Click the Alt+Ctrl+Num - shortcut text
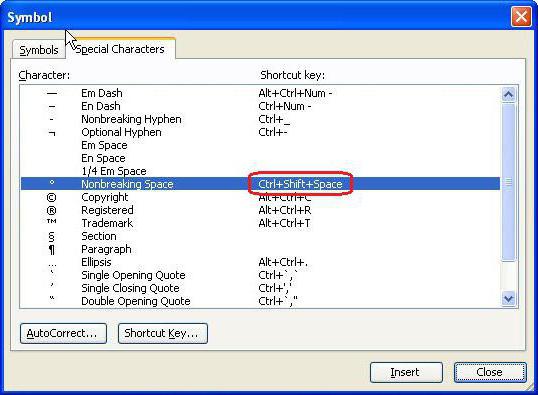538x395 pixels. tap(295, 93)
